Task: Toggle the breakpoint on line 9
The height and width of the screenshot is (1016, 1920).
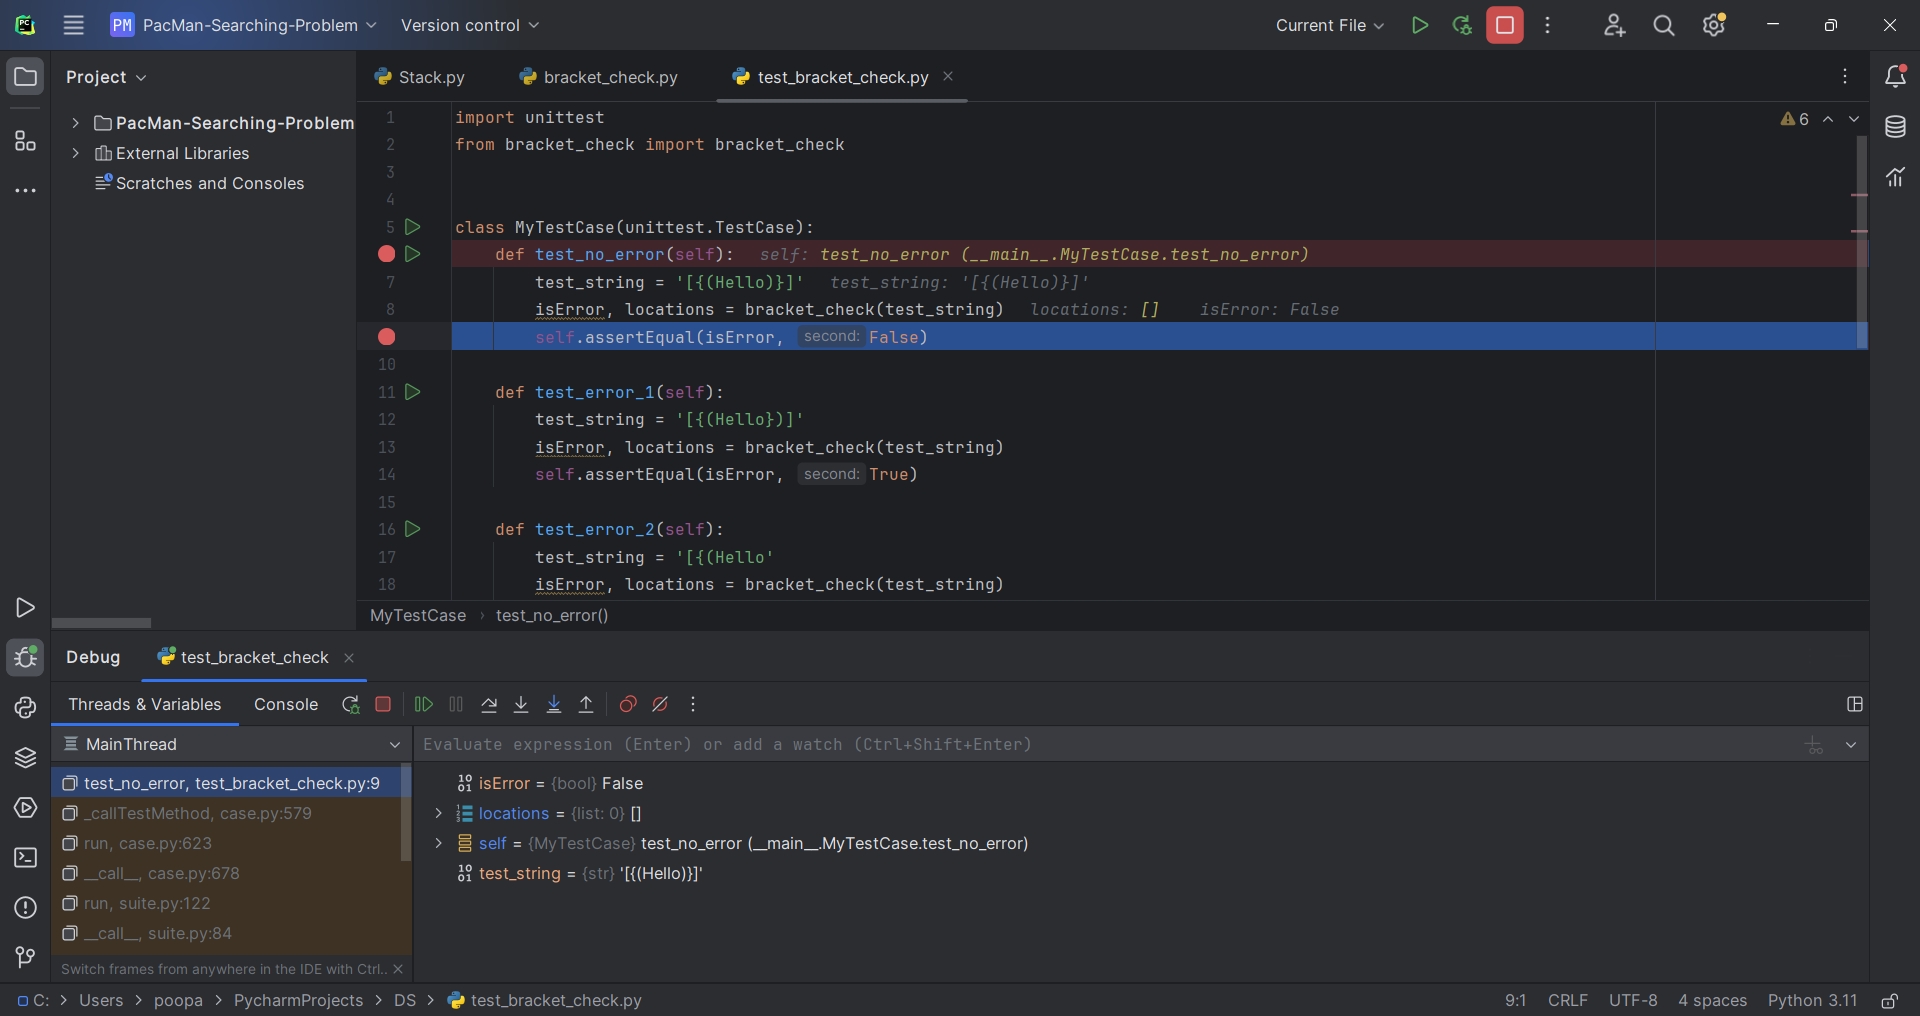Action: point(387,337)
